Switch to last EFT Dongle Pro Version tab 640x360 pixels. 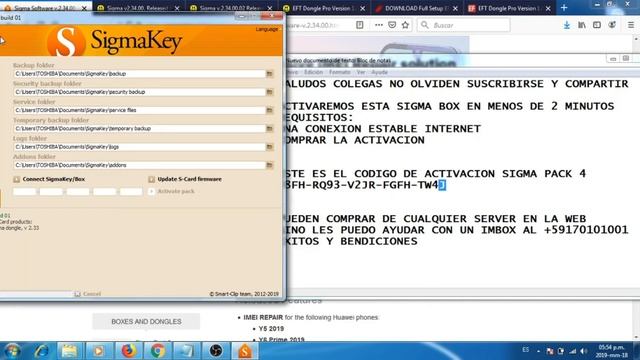[x=509, y=8]
